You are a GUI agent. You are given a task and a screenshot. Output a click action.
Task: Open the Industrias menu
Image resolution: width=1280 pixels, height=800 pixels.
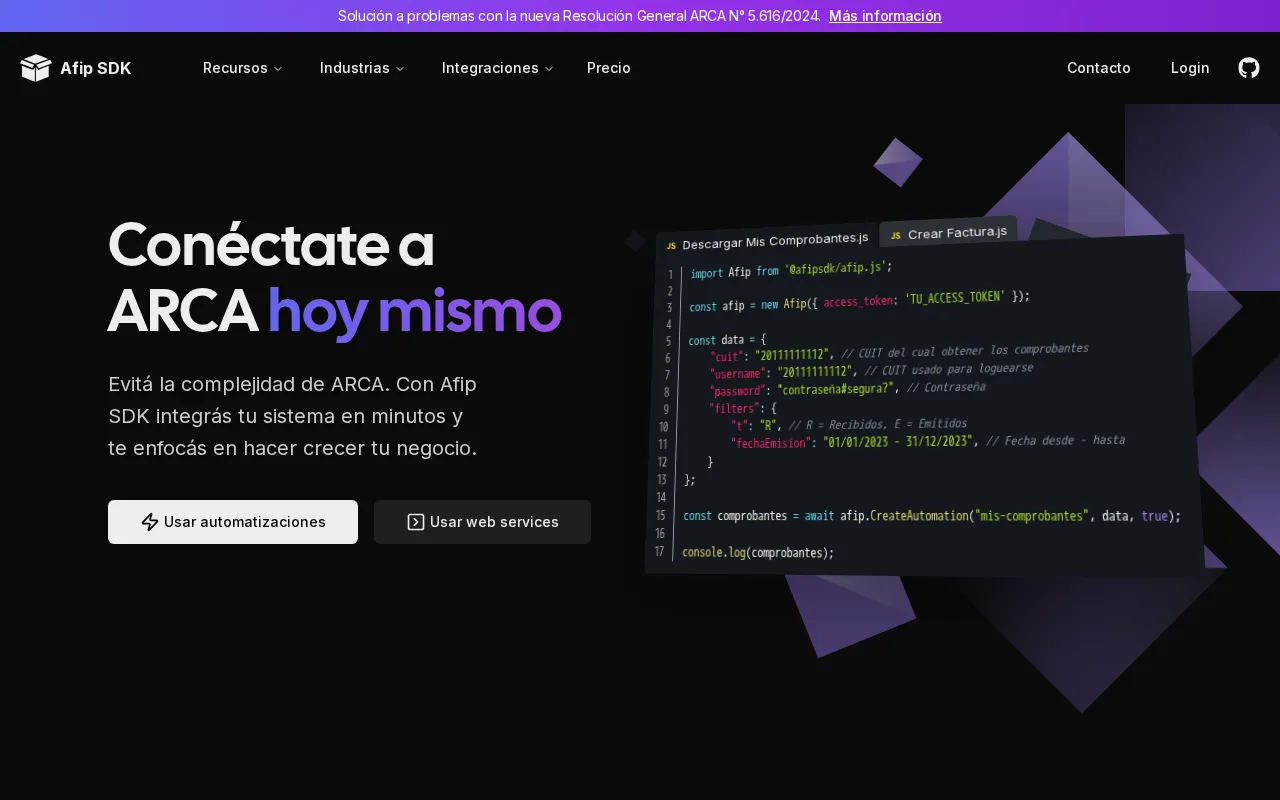coord(362,68)
